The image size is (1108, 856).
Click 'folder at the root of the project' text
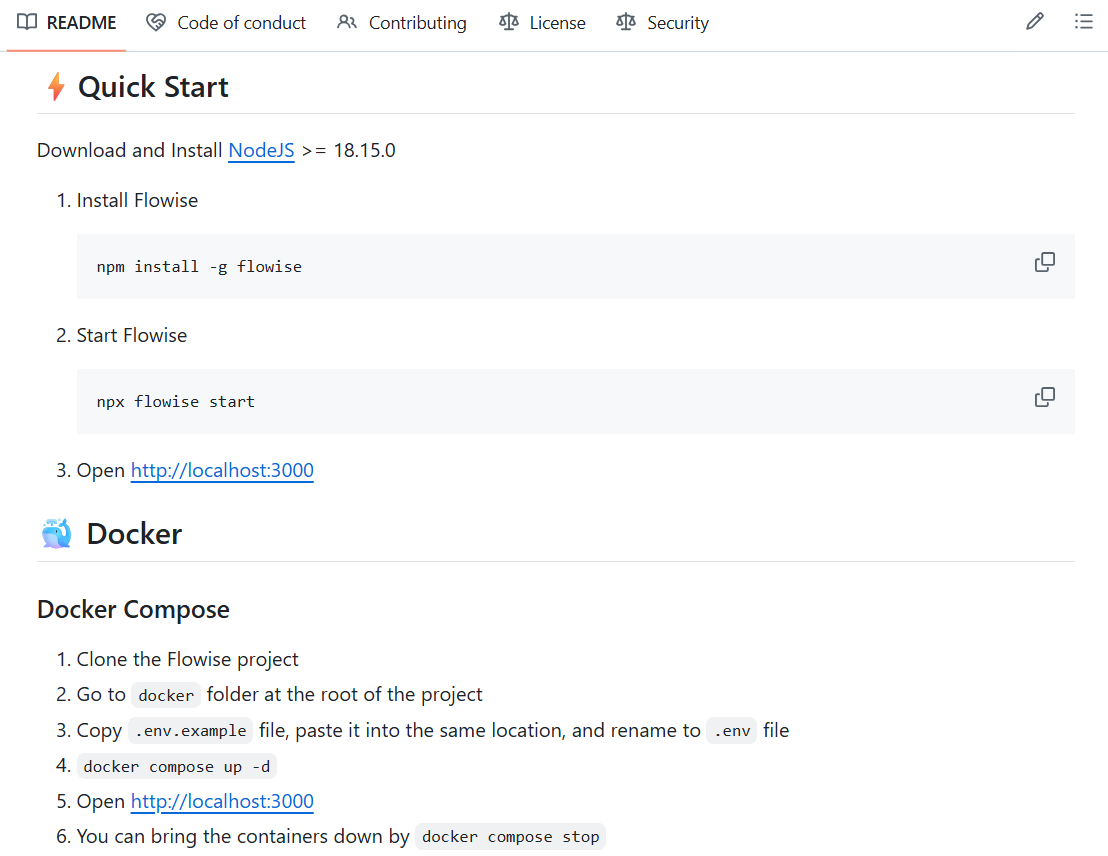344,694
